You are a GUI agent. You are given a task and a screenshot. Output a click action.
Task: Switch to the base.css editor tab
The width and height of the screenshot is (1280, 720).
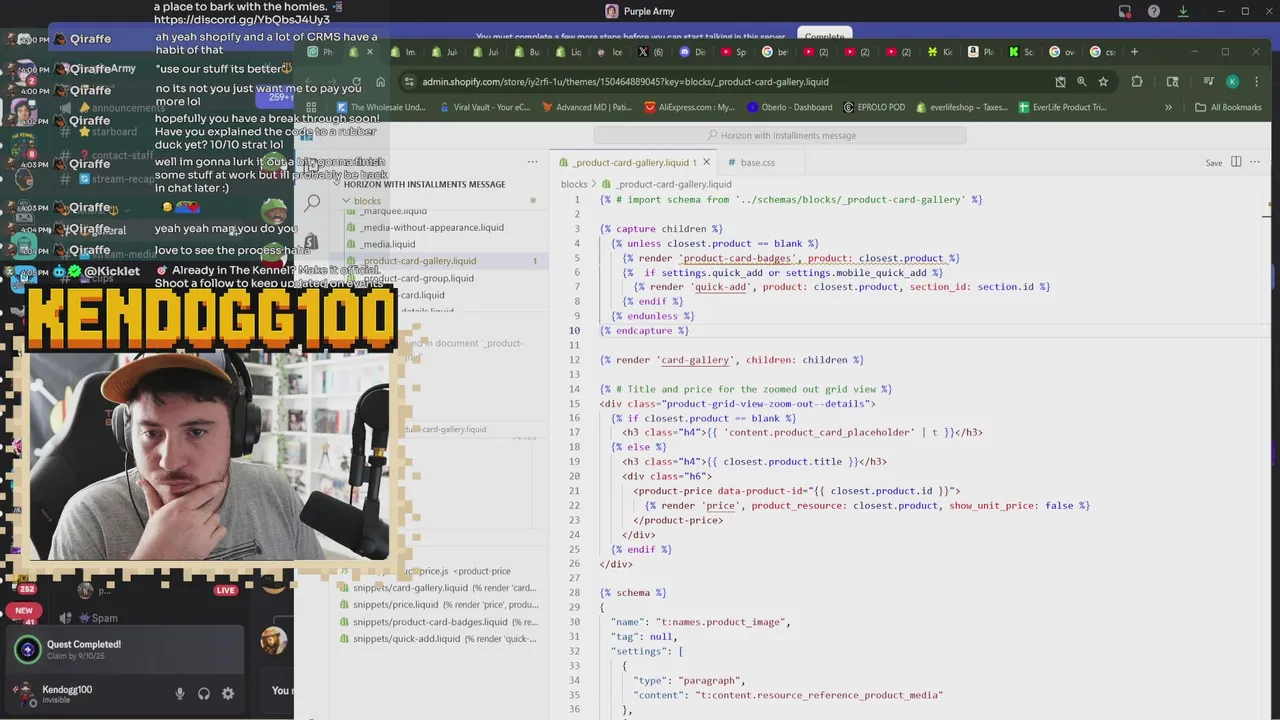tap(757, 162)
